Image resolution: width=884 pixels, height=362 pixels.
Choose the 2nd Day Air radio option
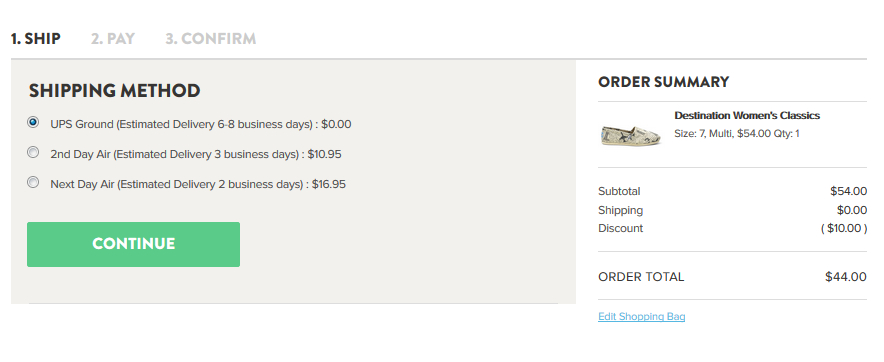[33, 152]
